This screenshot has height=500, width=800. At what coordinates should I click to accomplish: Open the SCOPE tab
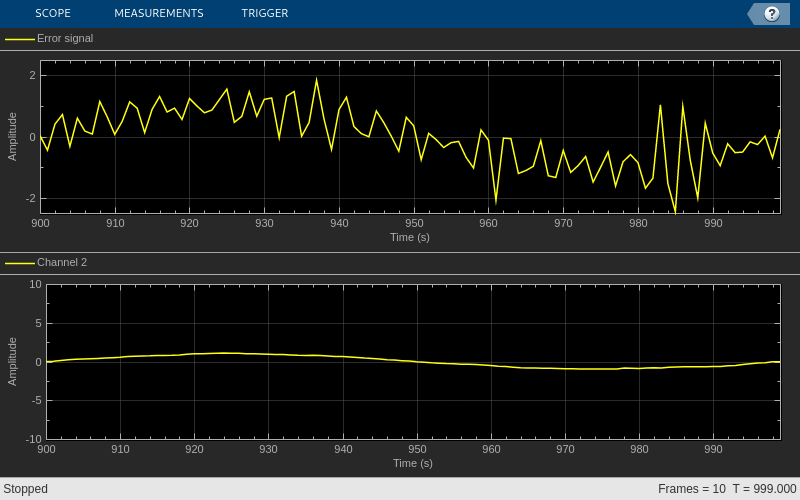click(53, 13)
